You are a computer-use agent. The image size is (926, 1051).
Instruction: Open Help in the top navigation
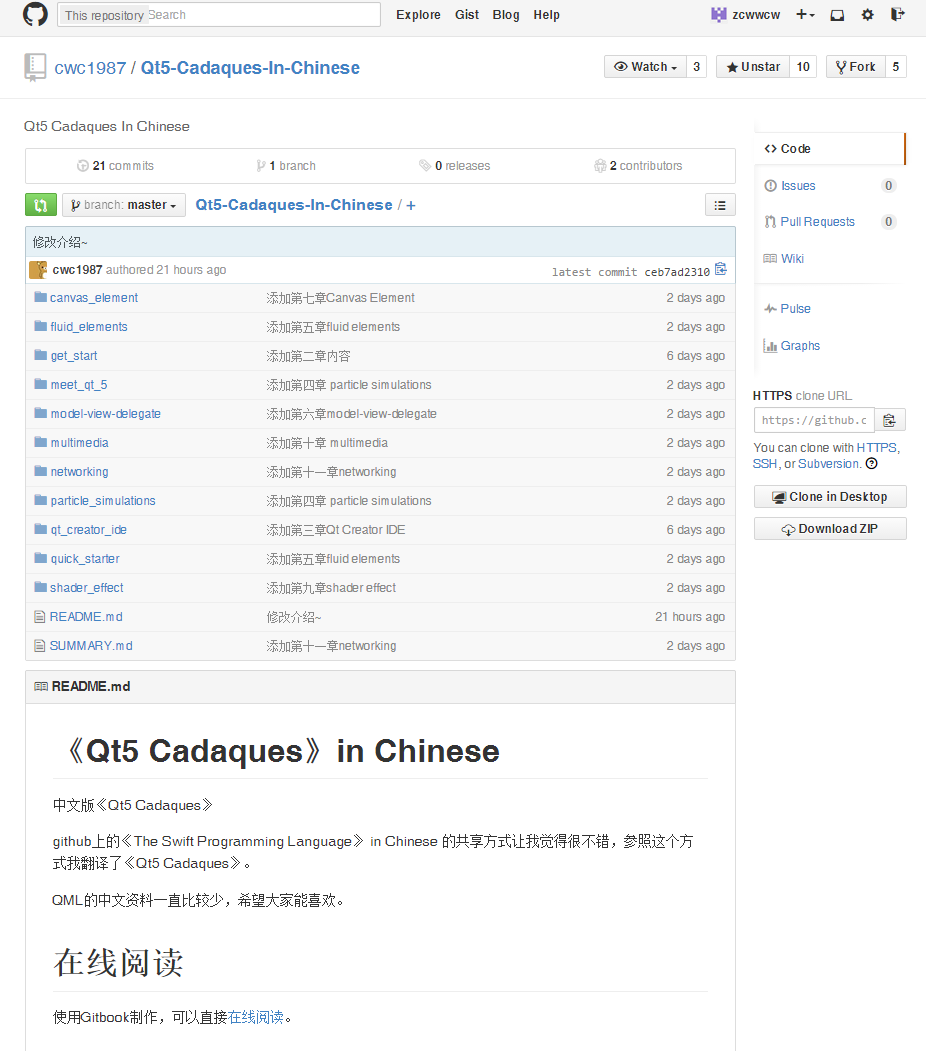[546, 15]
